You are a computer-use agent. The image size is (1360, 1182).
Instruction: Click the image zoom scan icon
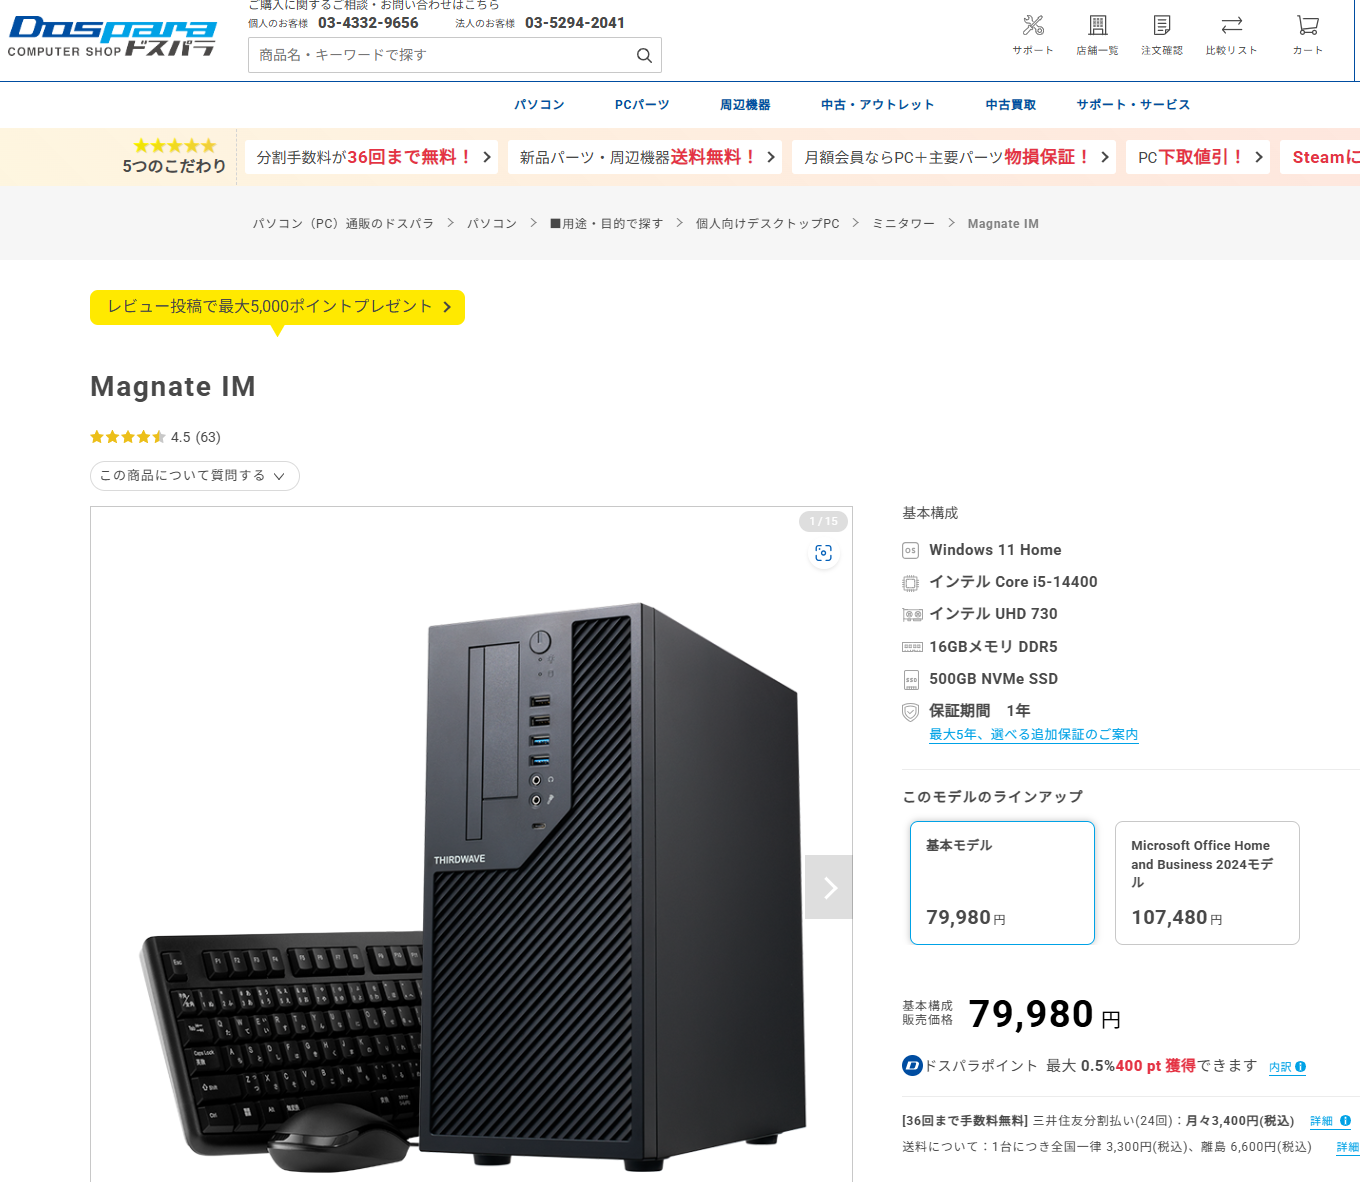(823, 553)
